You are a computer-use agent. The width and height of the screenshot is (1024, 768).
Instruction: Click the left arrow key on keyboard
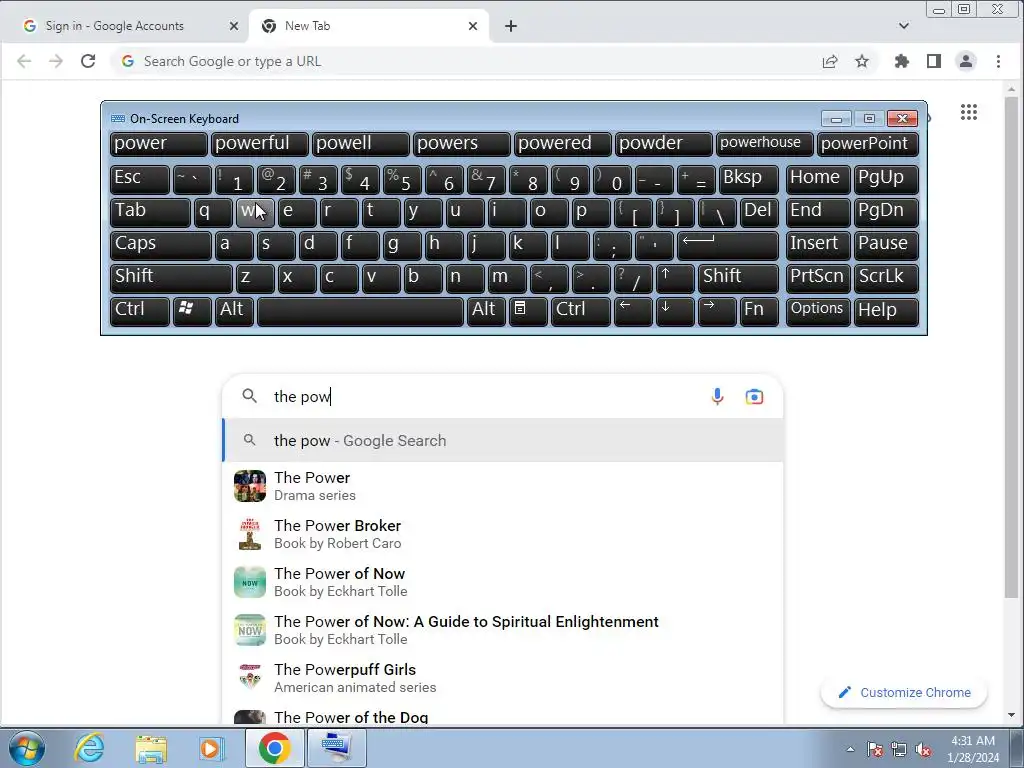[633, 311]
